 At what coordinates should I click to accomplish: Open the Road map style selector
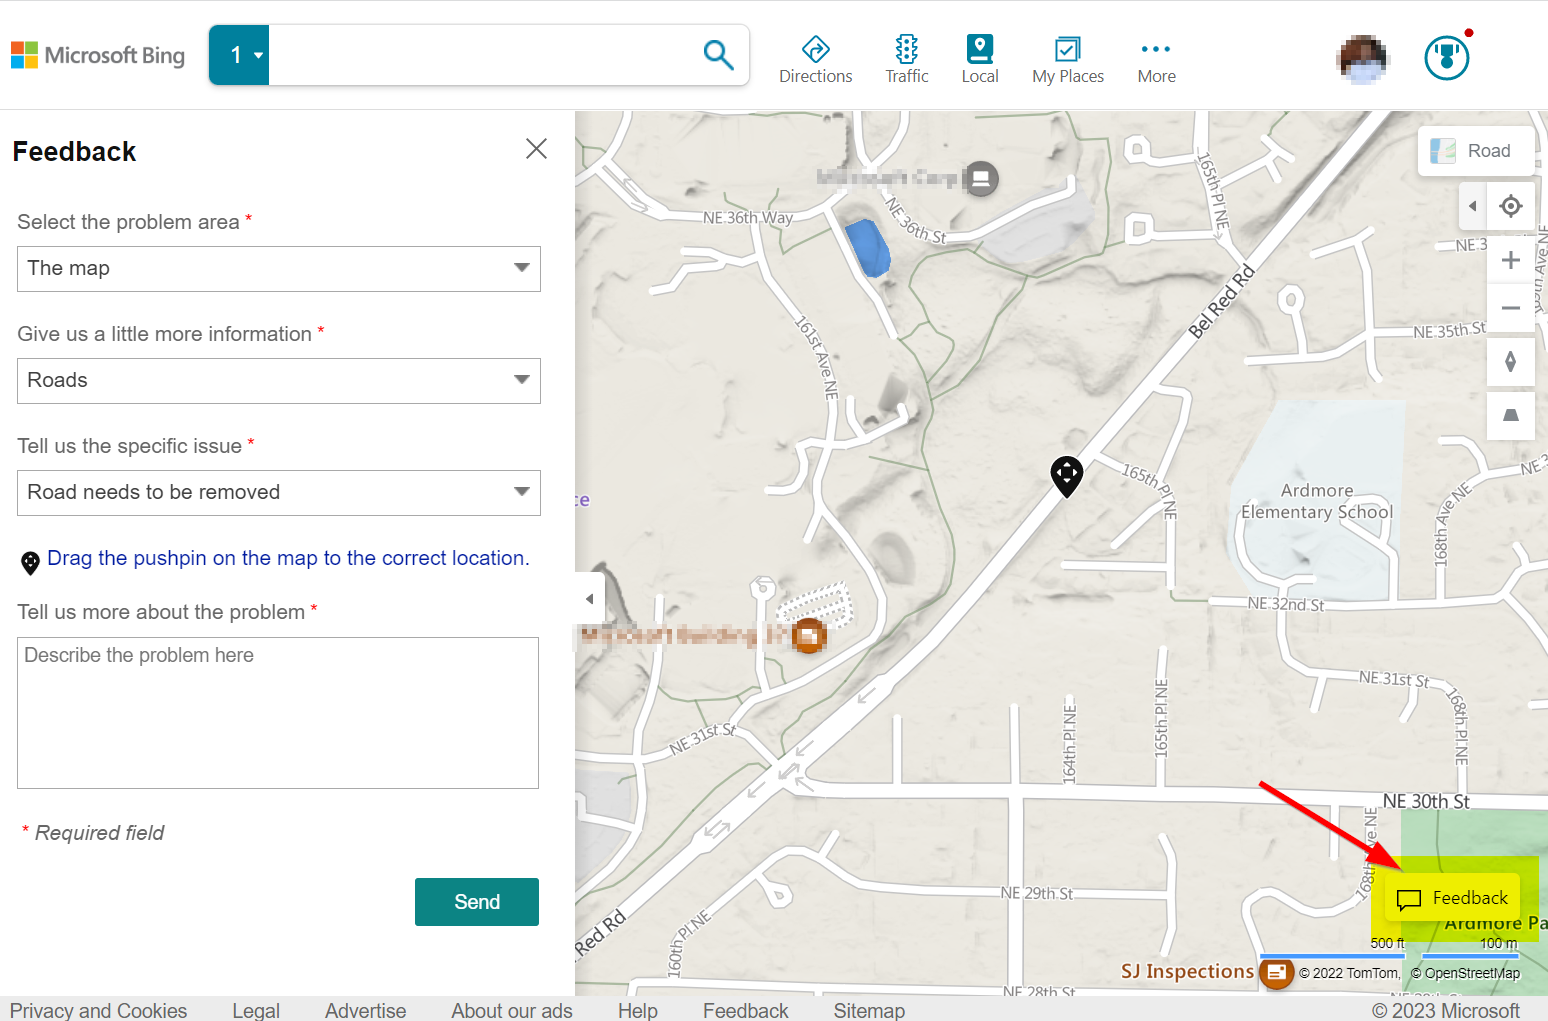(x=1476, y=151)
